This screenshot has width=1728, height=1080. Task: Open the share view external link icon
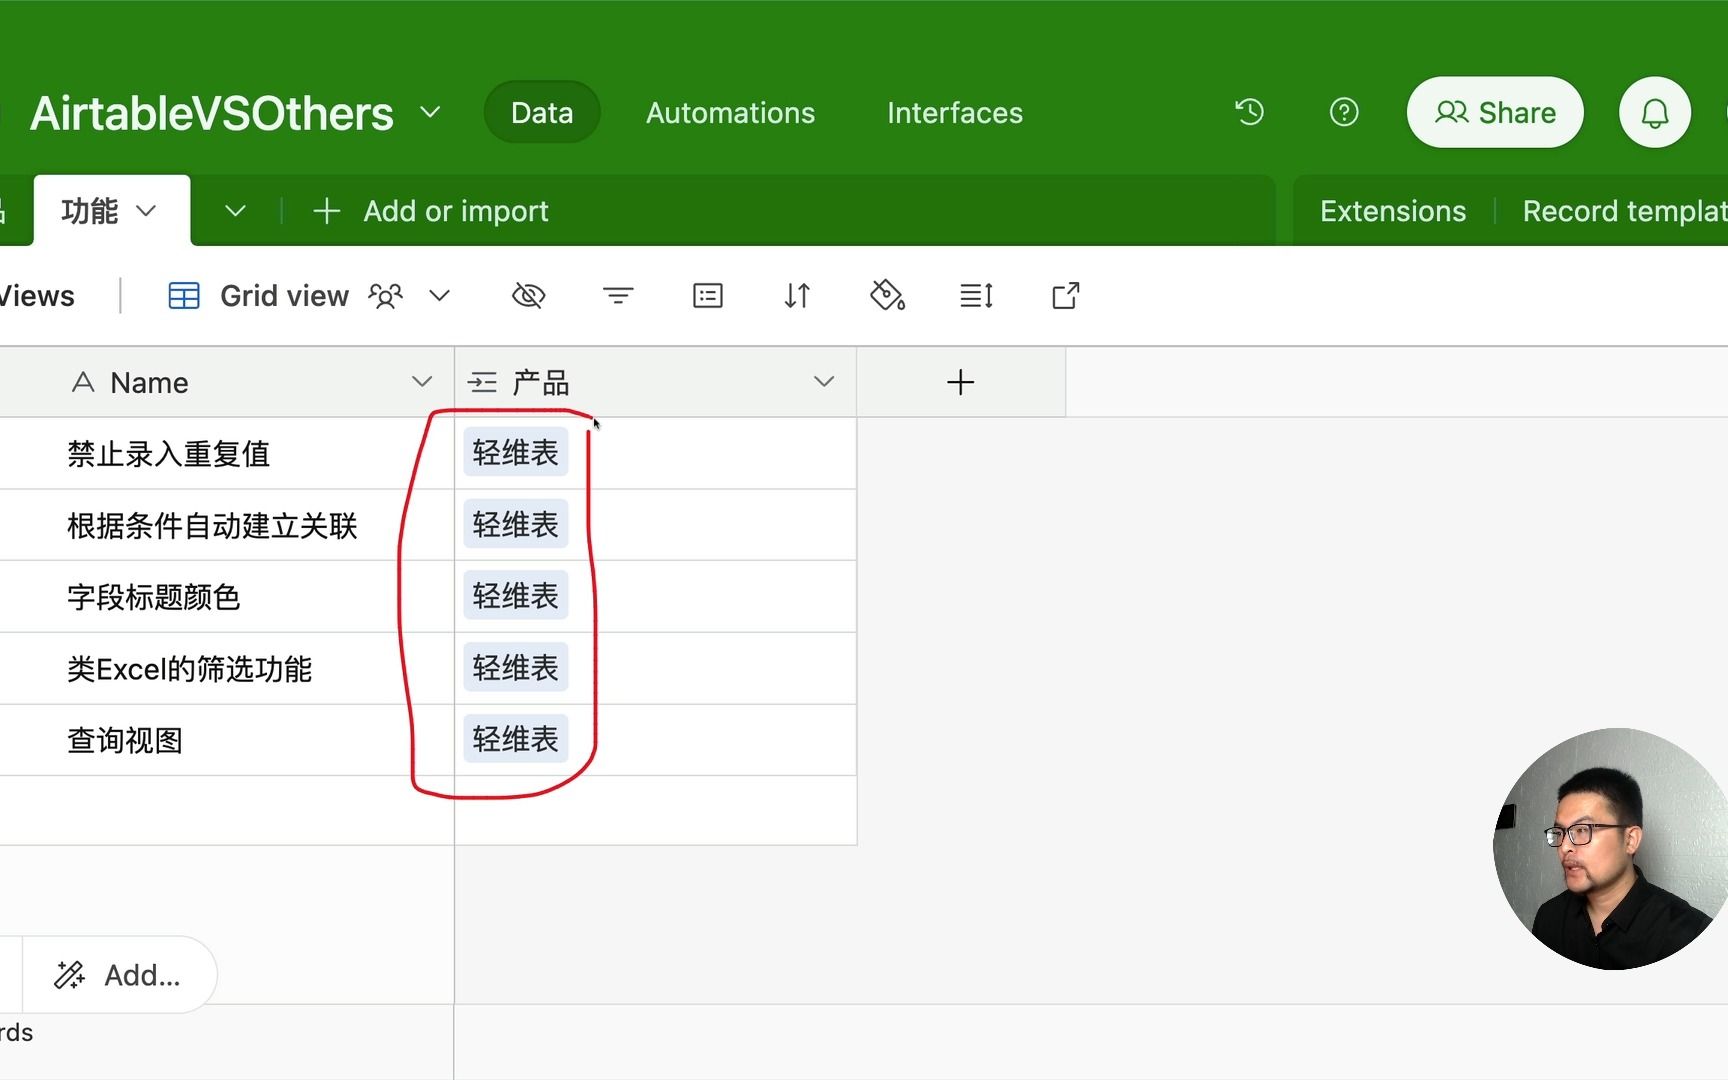[1064, 295]
